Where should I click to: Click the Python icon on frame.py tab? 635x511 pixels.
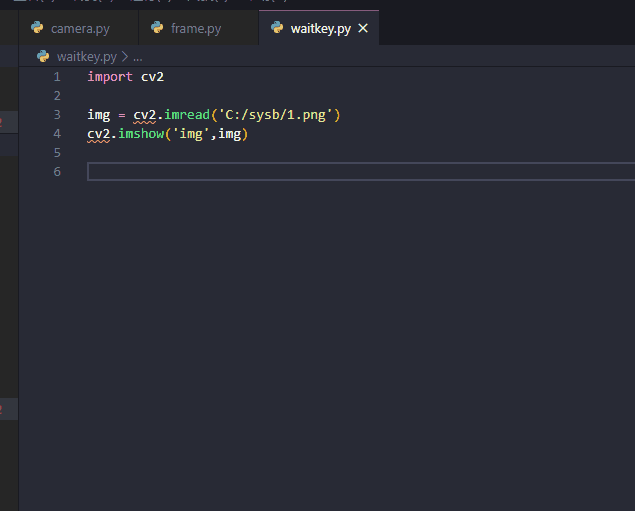pos(157,28)
